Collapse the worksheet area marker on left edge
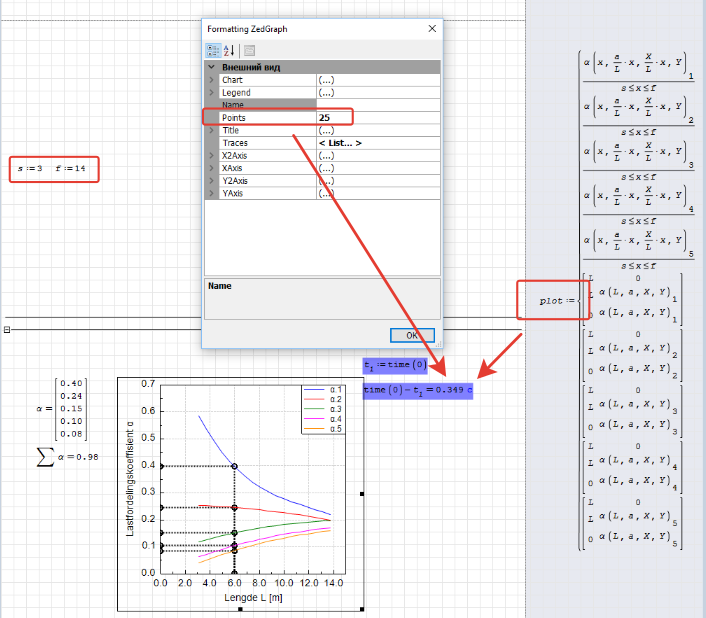The image size is (706, 618). point(7,329)
